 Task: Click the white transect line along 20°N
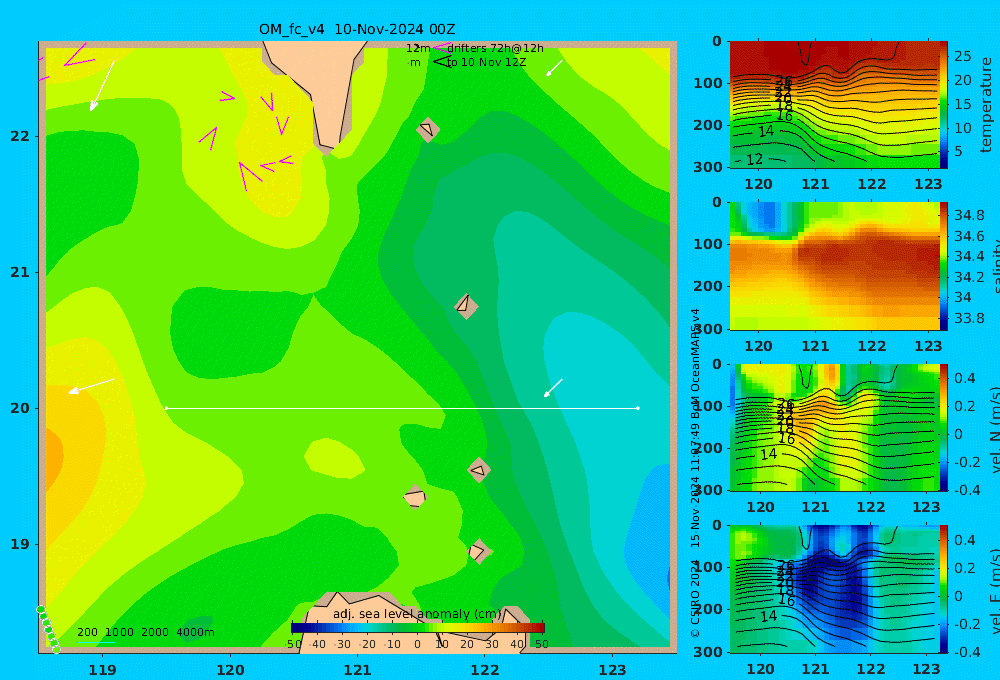[402, 408]
